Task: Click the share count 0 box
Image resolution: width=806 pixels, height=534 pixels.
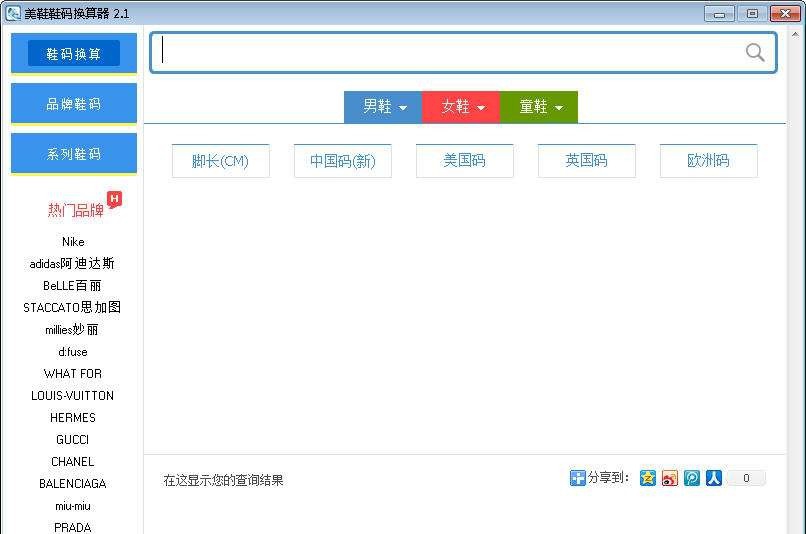Action: (746, 478)
